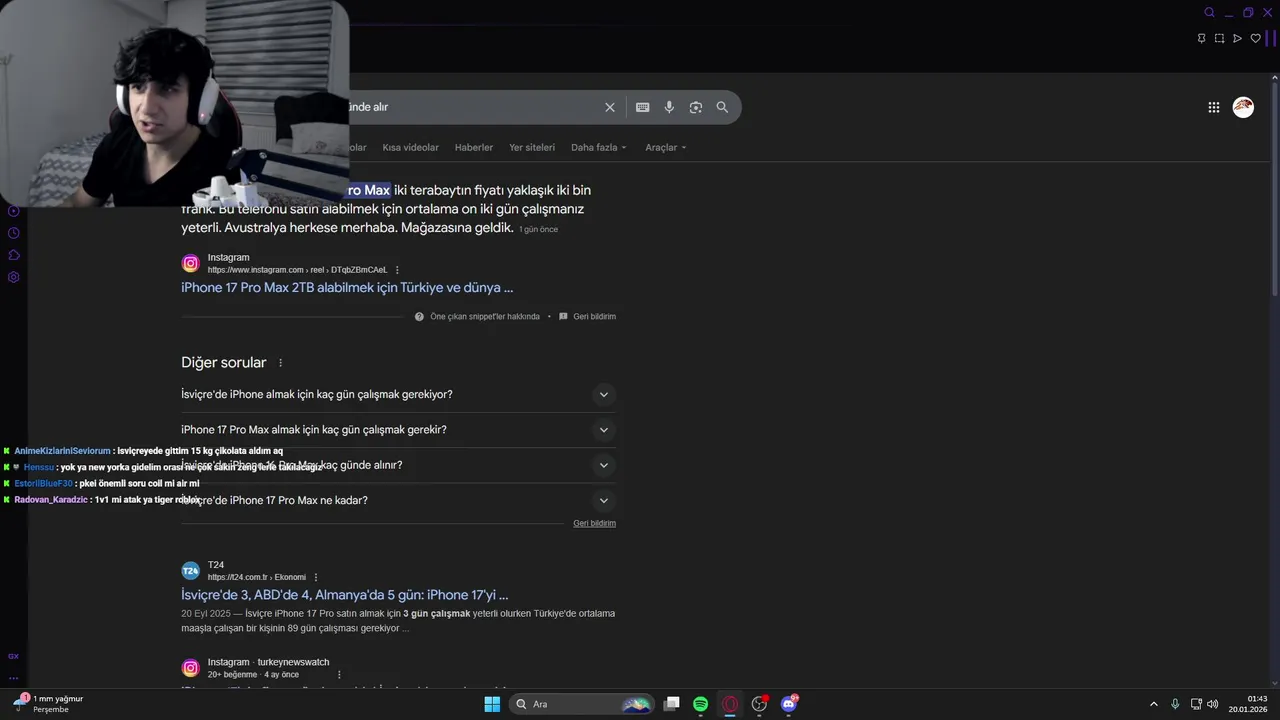Screen dimensions: 1280x720
Task: Click tray microphone icon
Action: click(x=1175, y=704)
